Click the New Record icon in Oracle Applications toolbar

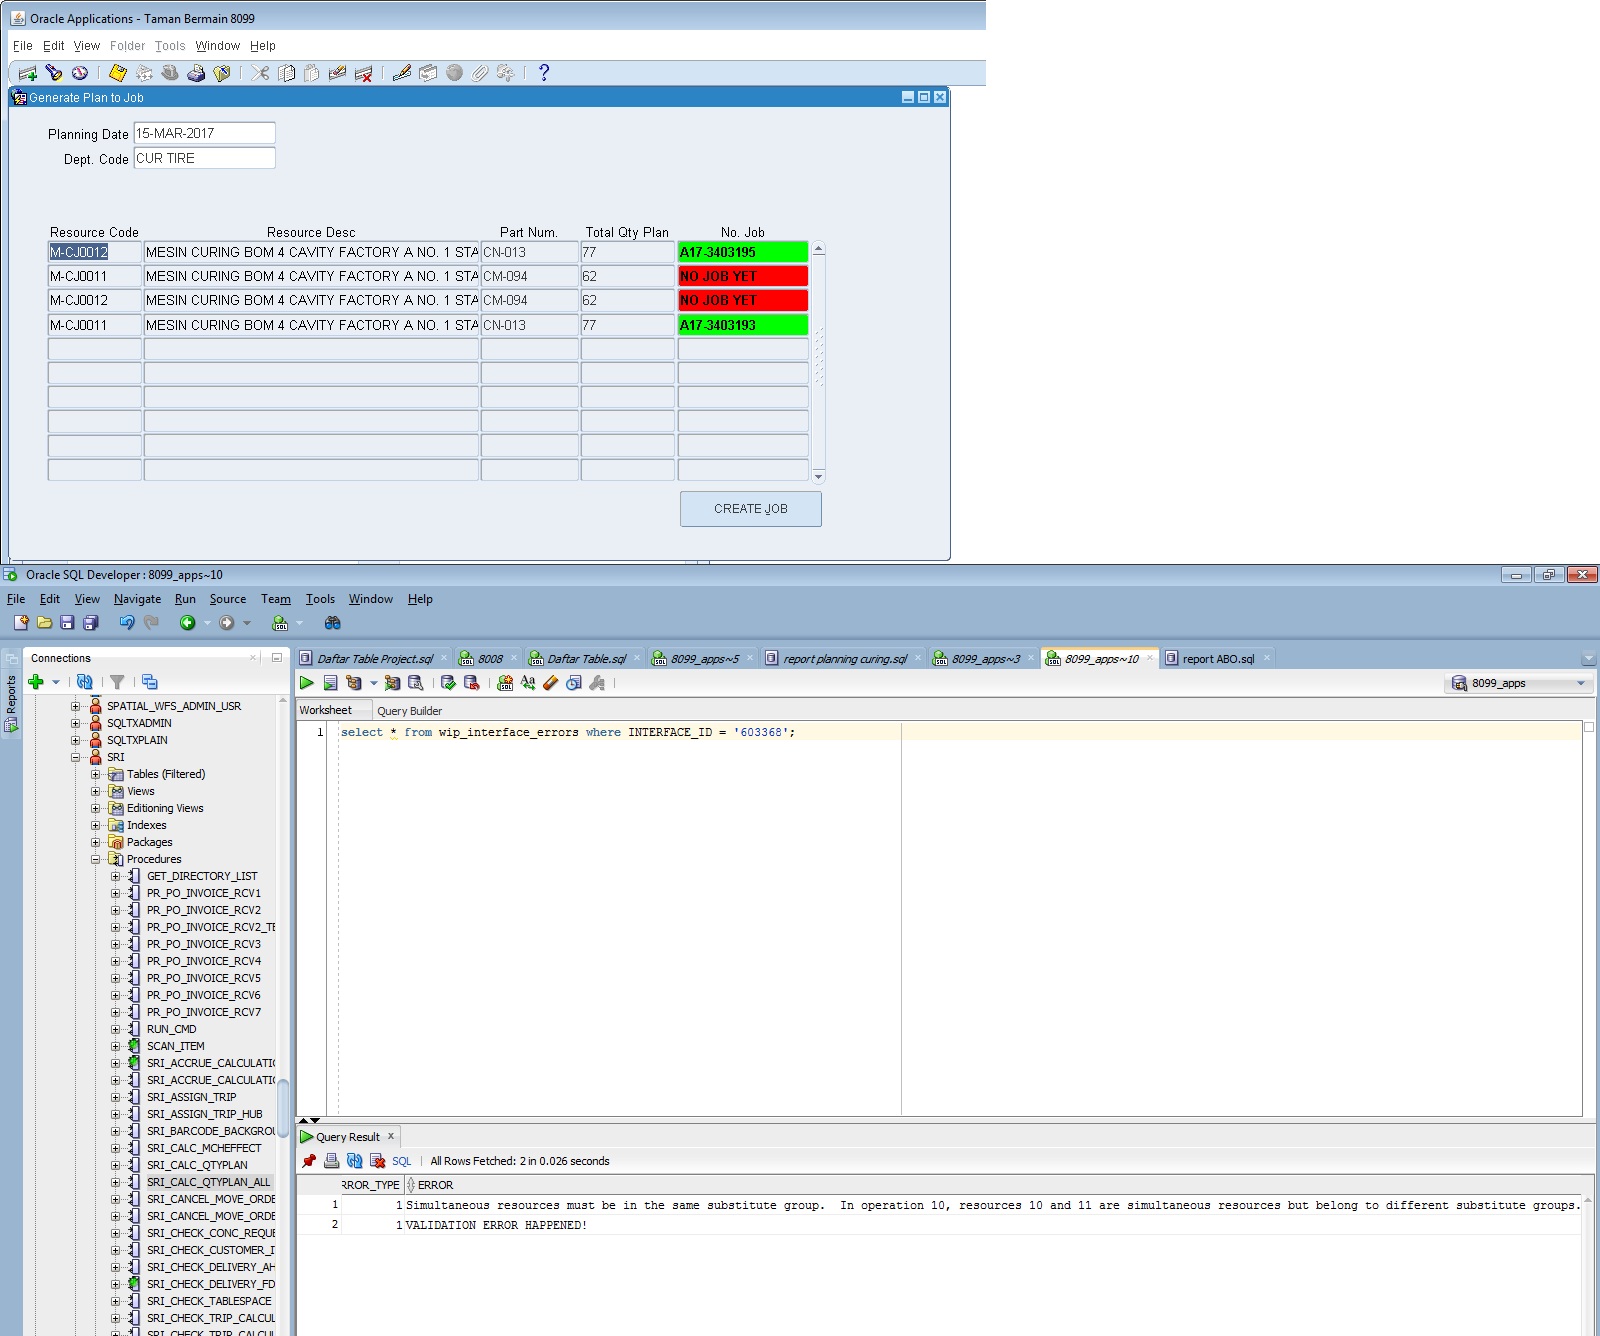(28, 73)
